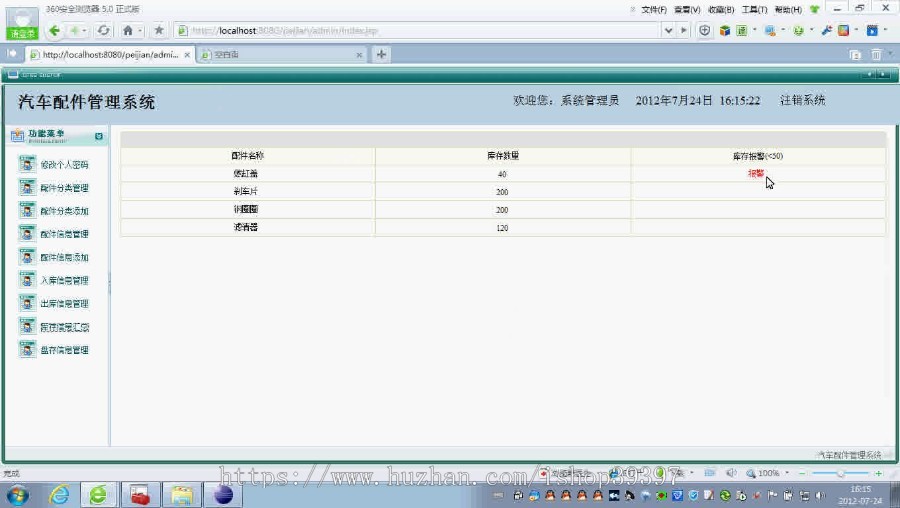Click the zoom-out minus button in status bar

[802, 473]
